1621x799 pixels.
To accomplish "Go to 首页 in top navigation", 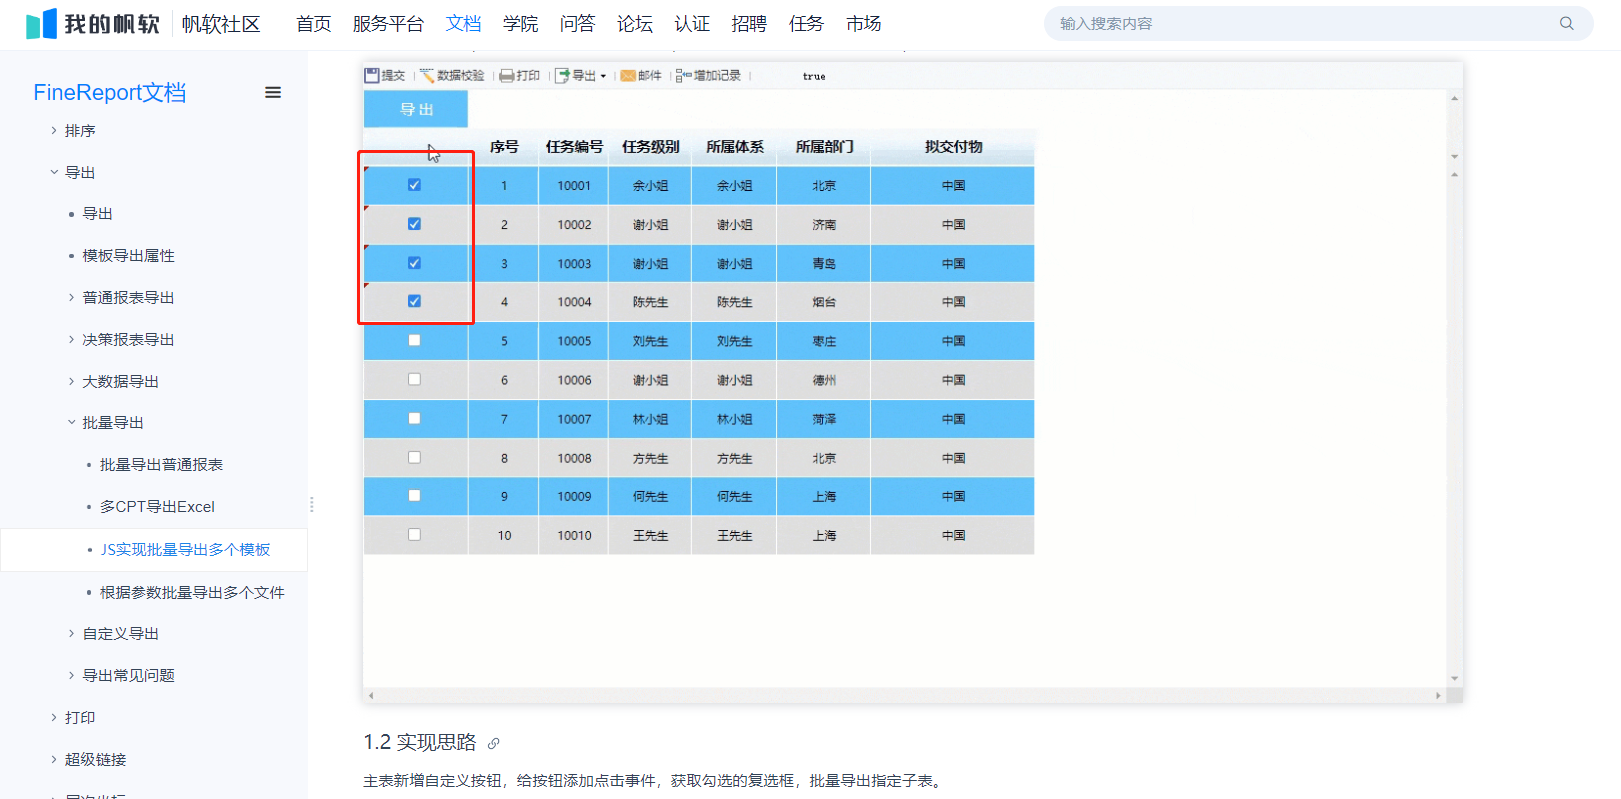I will pos(313,24).
